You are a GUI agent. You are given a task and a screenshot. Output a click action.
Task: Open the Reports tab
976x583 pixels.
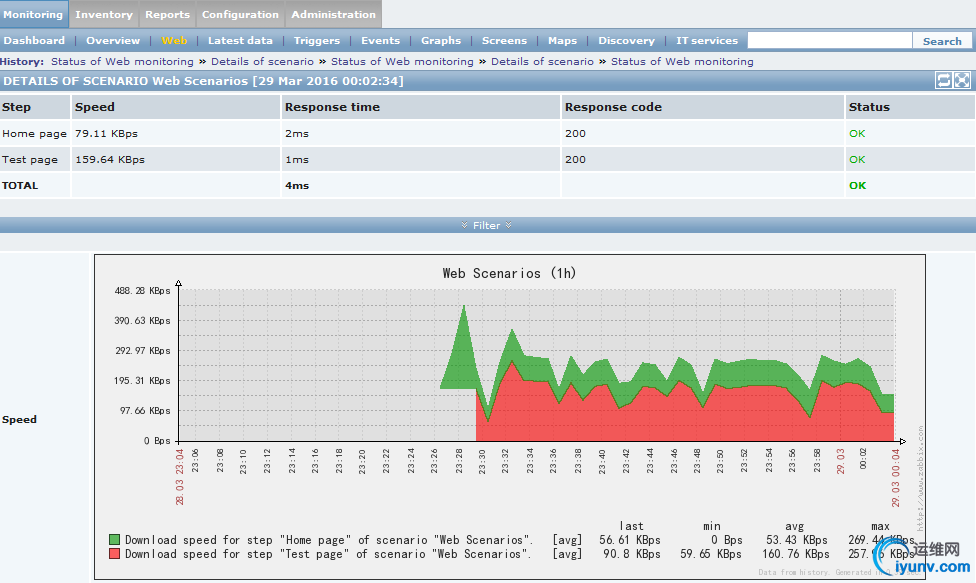coord(167,14)
